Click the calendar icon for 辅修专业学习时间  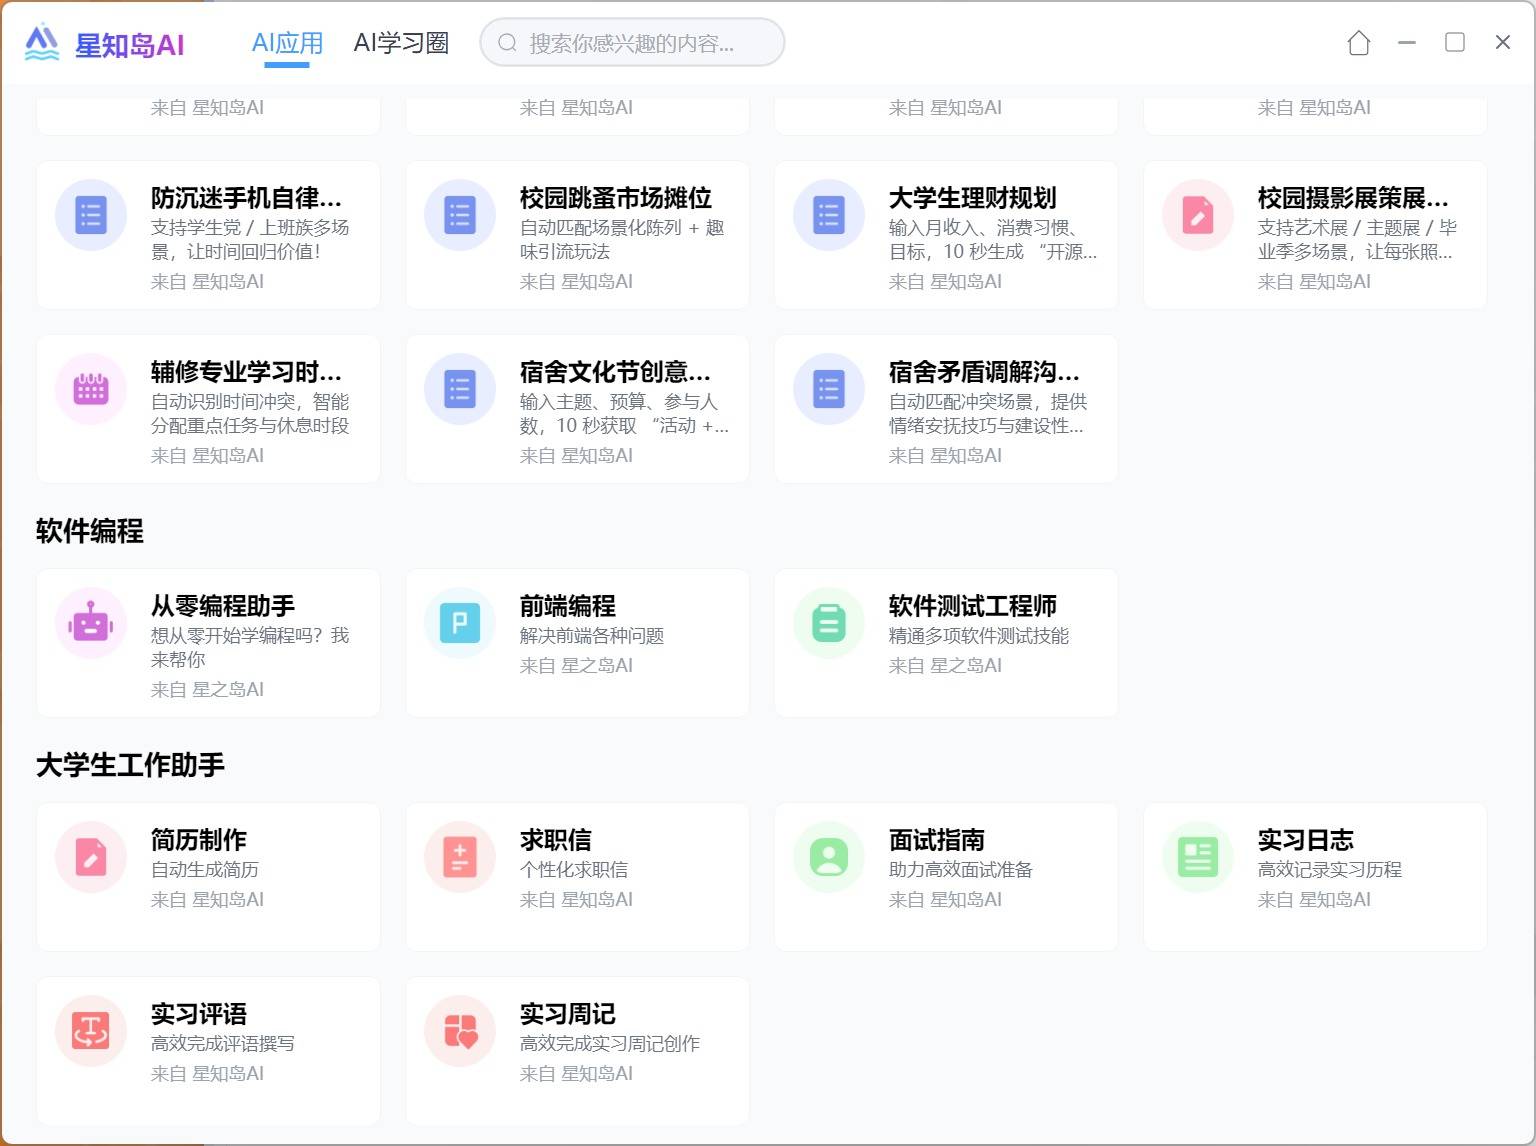tap(91, 389)
